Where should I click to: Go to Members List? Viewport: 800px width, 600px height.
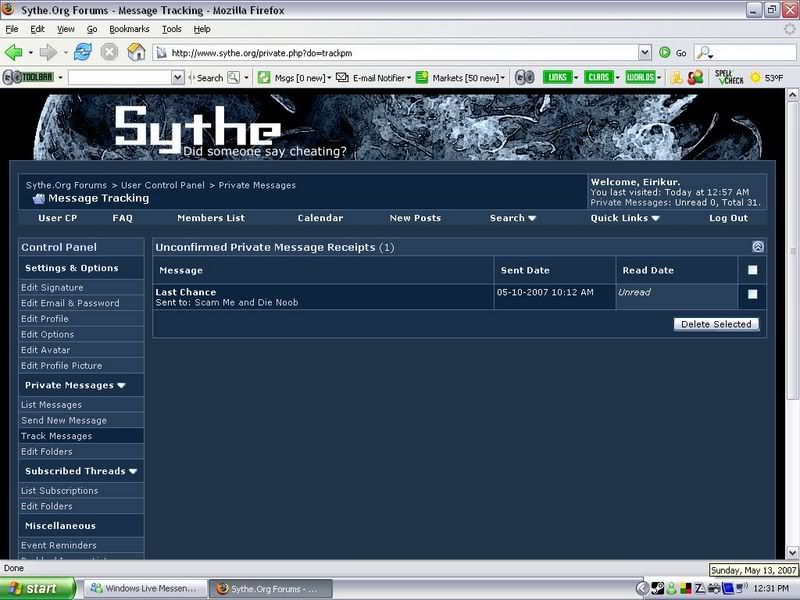211,218
